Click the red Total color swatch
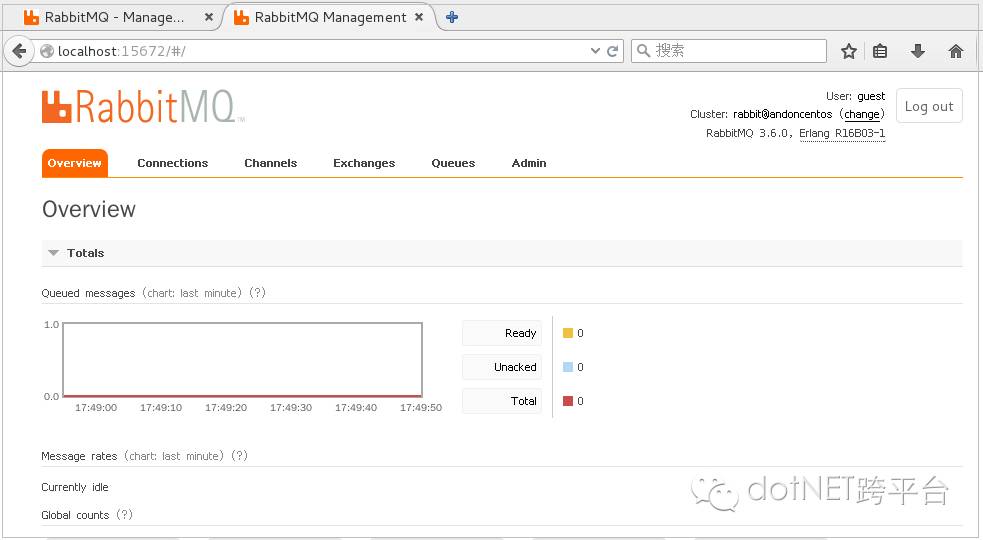The height and width of the screenshot is (540, 983). tap(568, 401)
